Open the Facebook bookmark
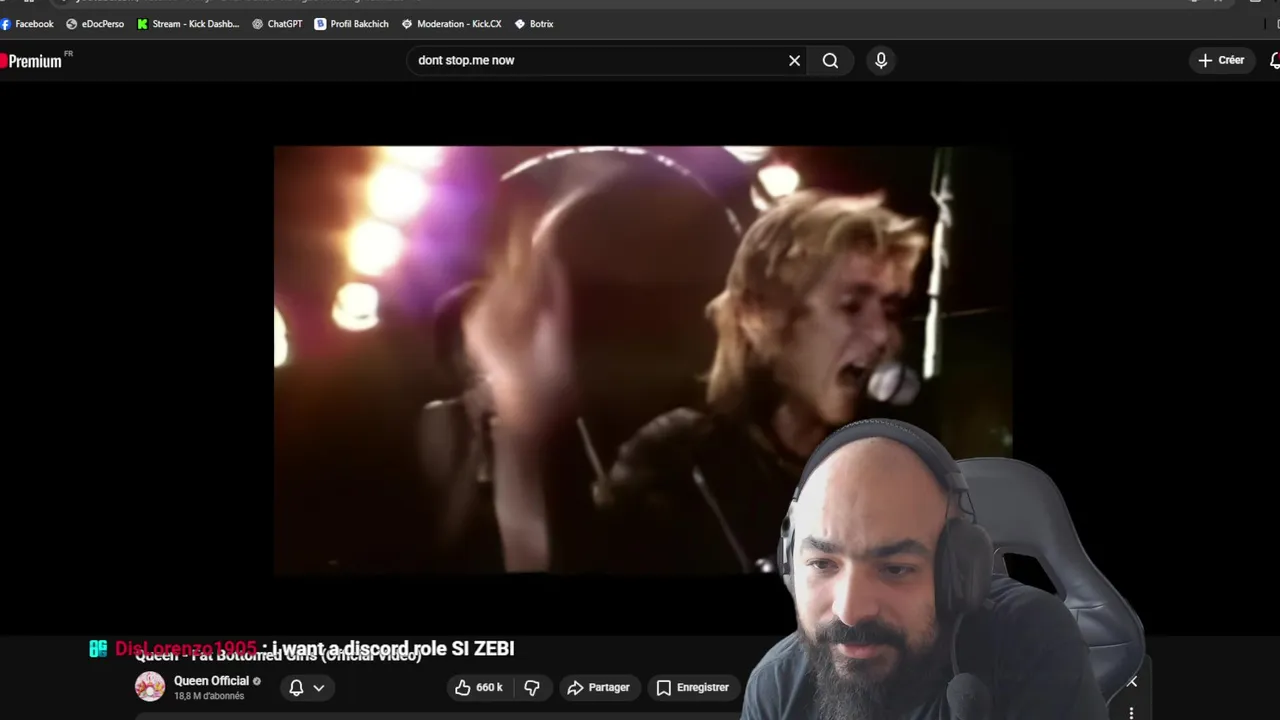 point(28,24)
